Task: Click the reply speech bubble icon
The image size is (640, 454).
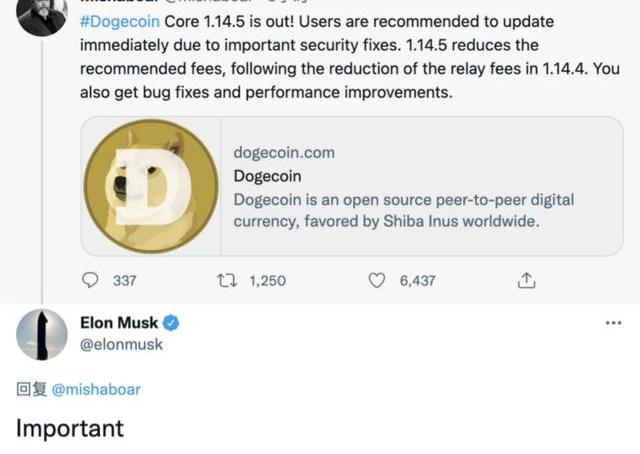Action: point(90,281)
